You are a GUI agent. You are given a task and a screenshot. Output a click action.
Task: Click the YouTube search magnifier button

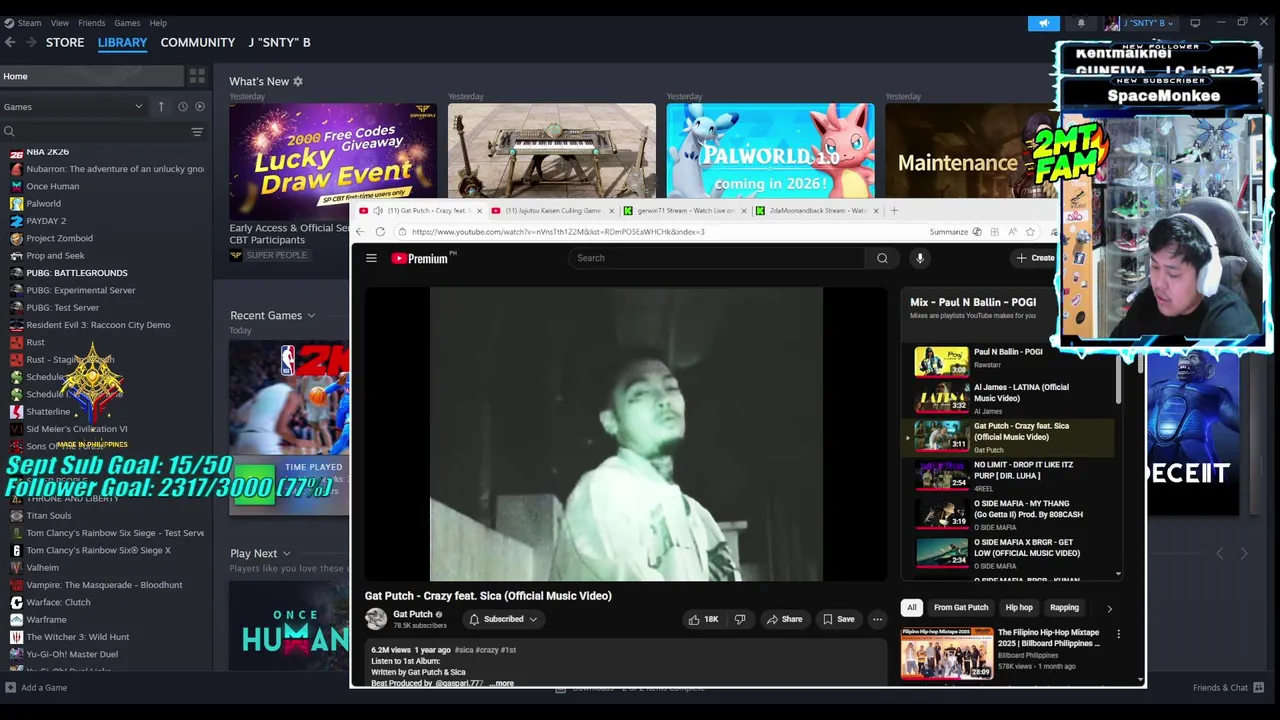(882, 258)
